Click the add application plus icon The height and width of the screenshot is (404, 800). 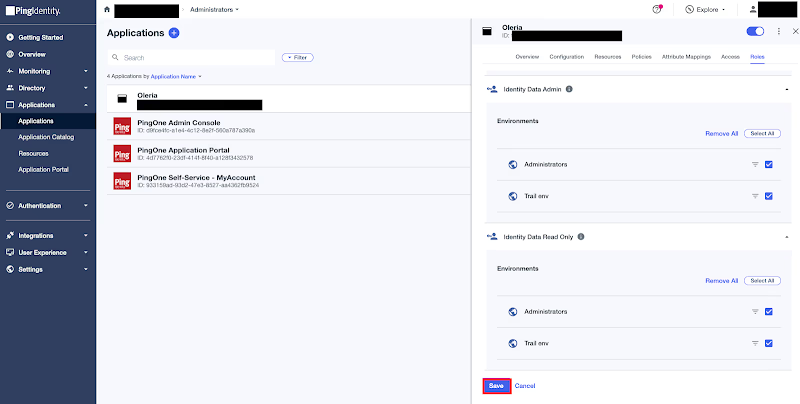174,33
